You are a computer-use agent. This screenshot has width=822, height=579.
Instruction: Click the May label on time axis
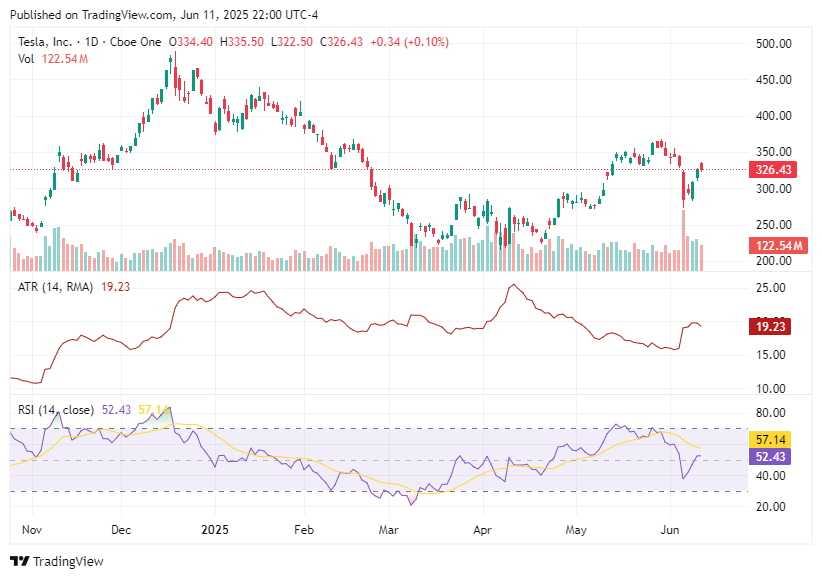pos(576,530)
